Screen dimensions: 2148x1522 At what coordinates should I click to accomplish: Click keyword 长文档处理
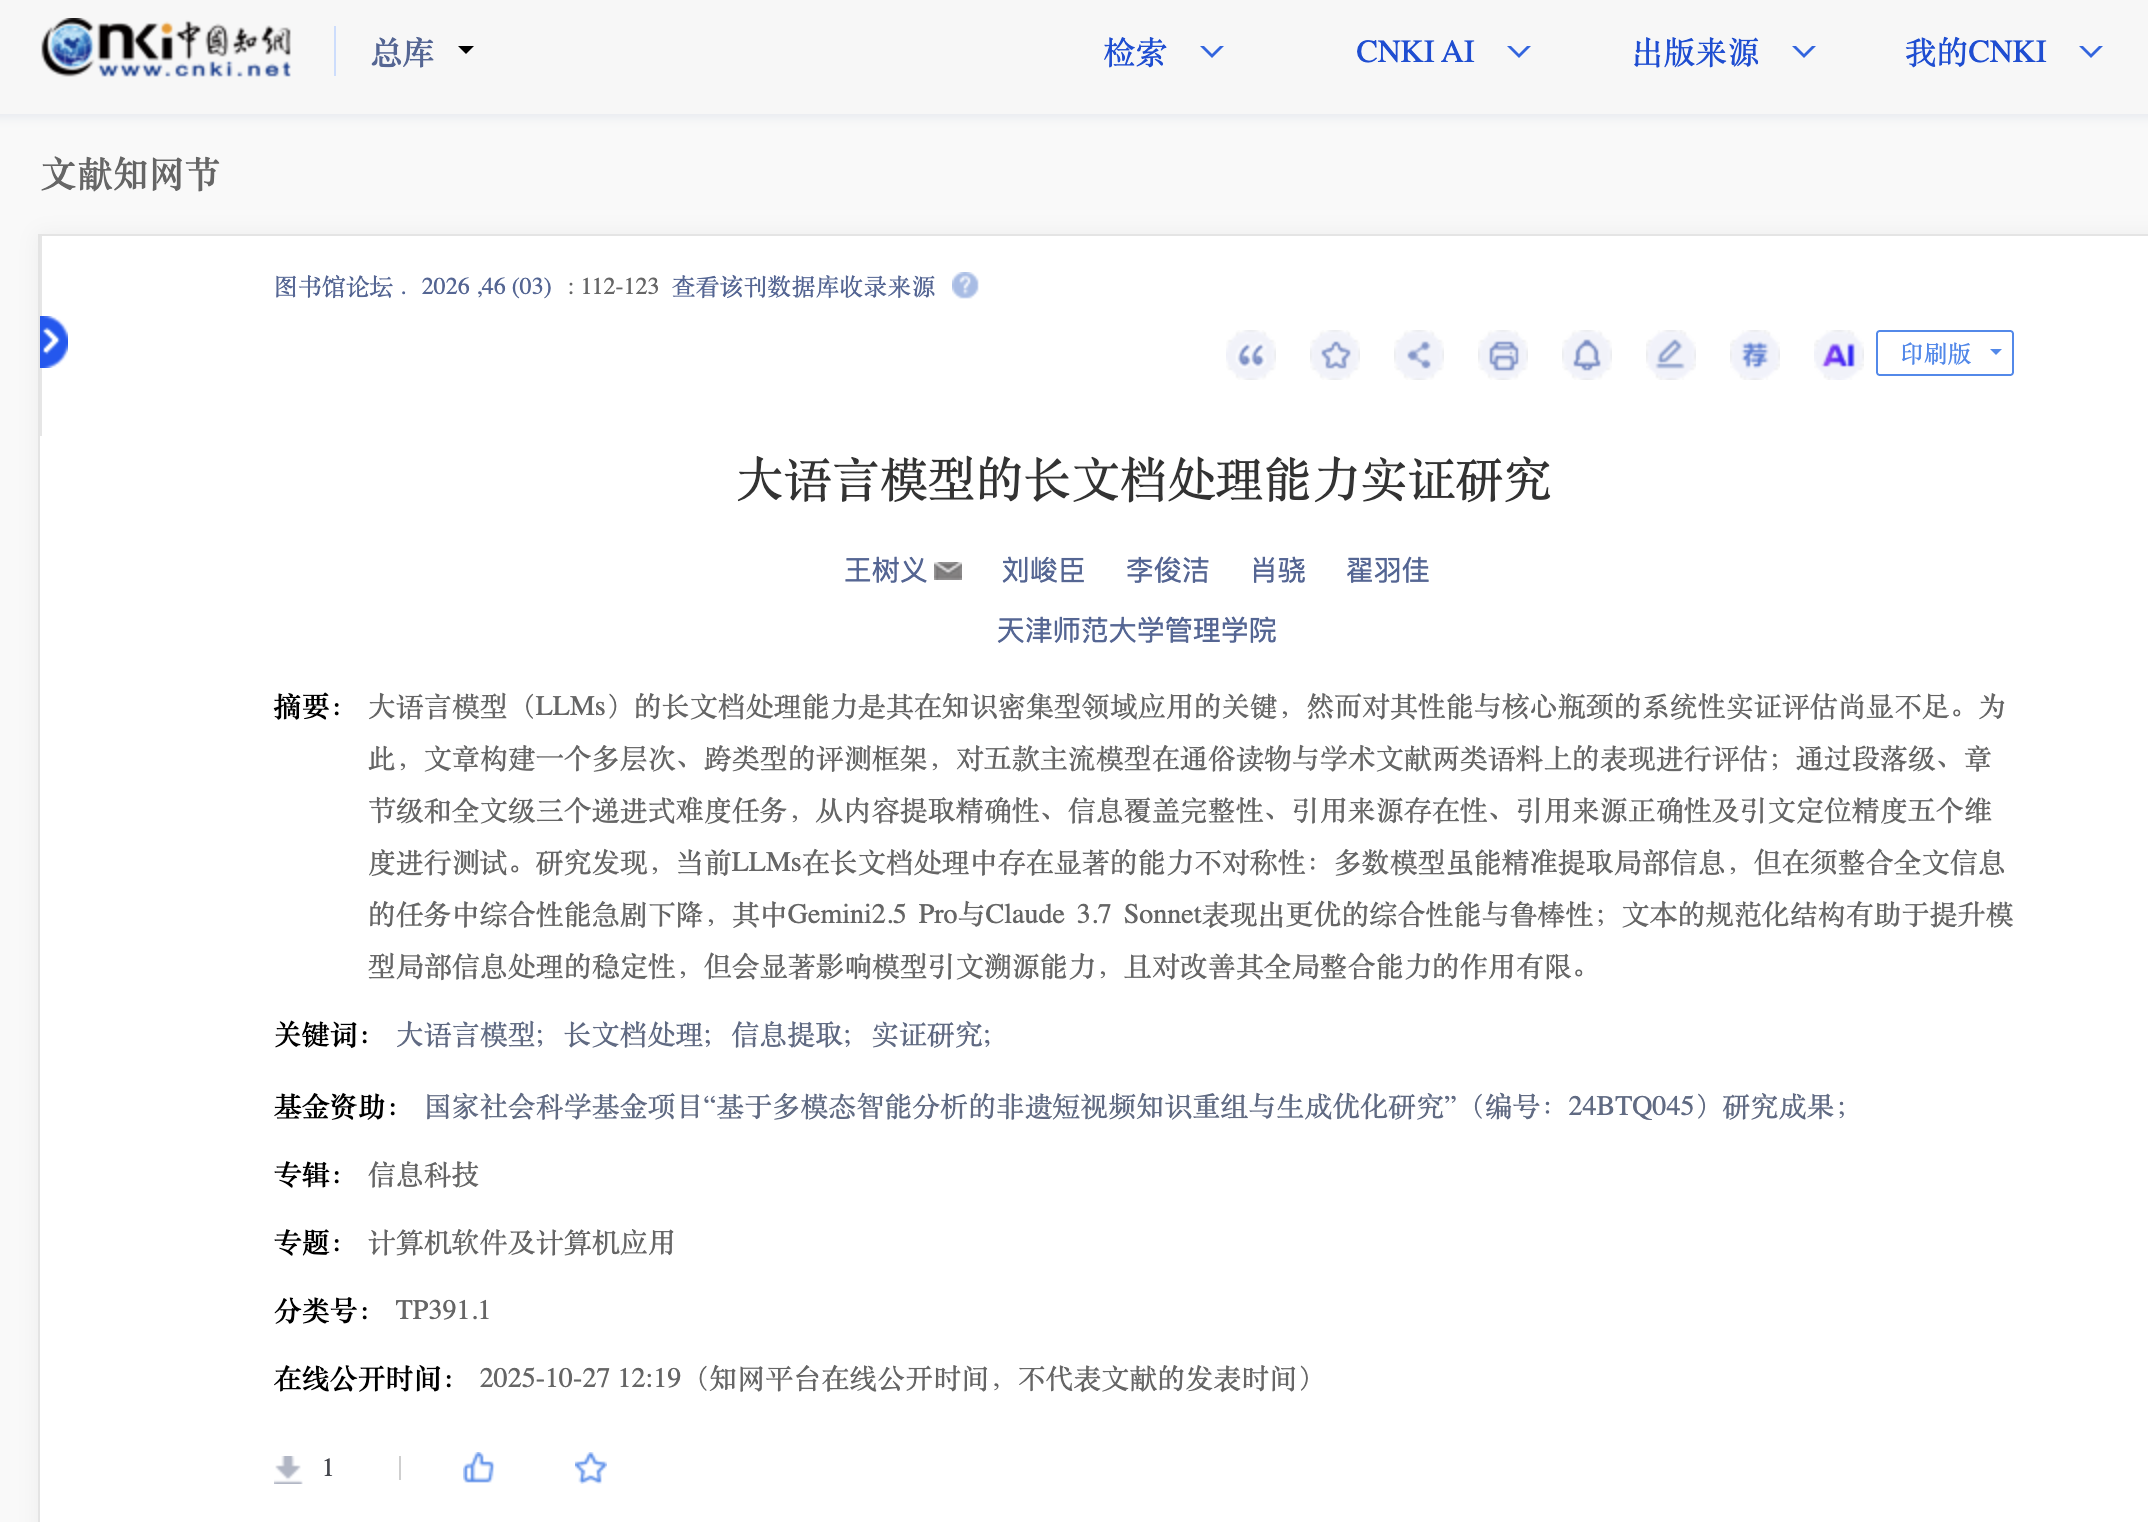click(635, 1035)
